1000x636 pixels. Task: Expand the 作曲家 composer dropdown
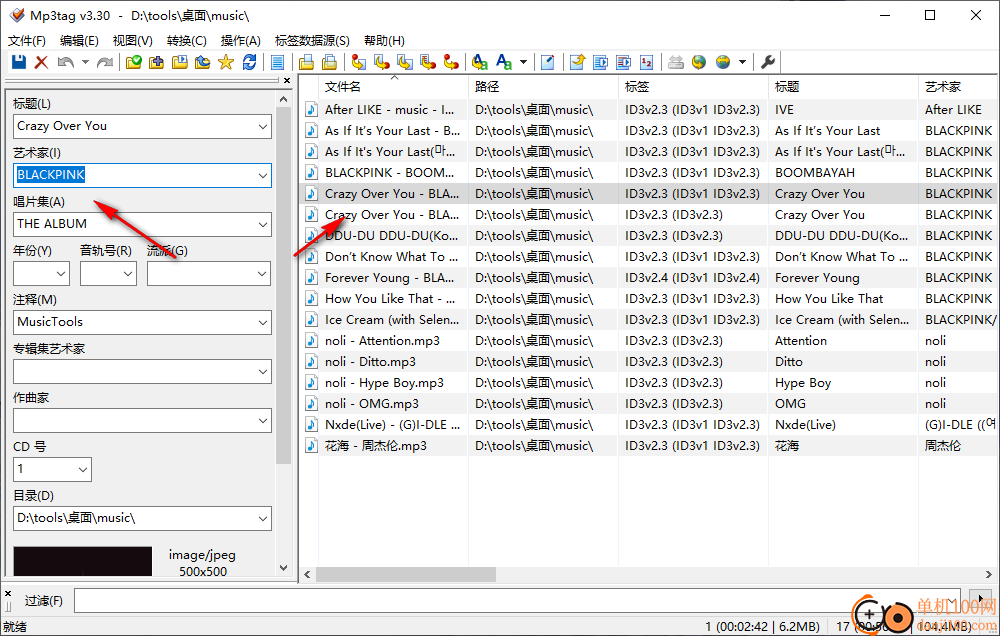point(263,420)
